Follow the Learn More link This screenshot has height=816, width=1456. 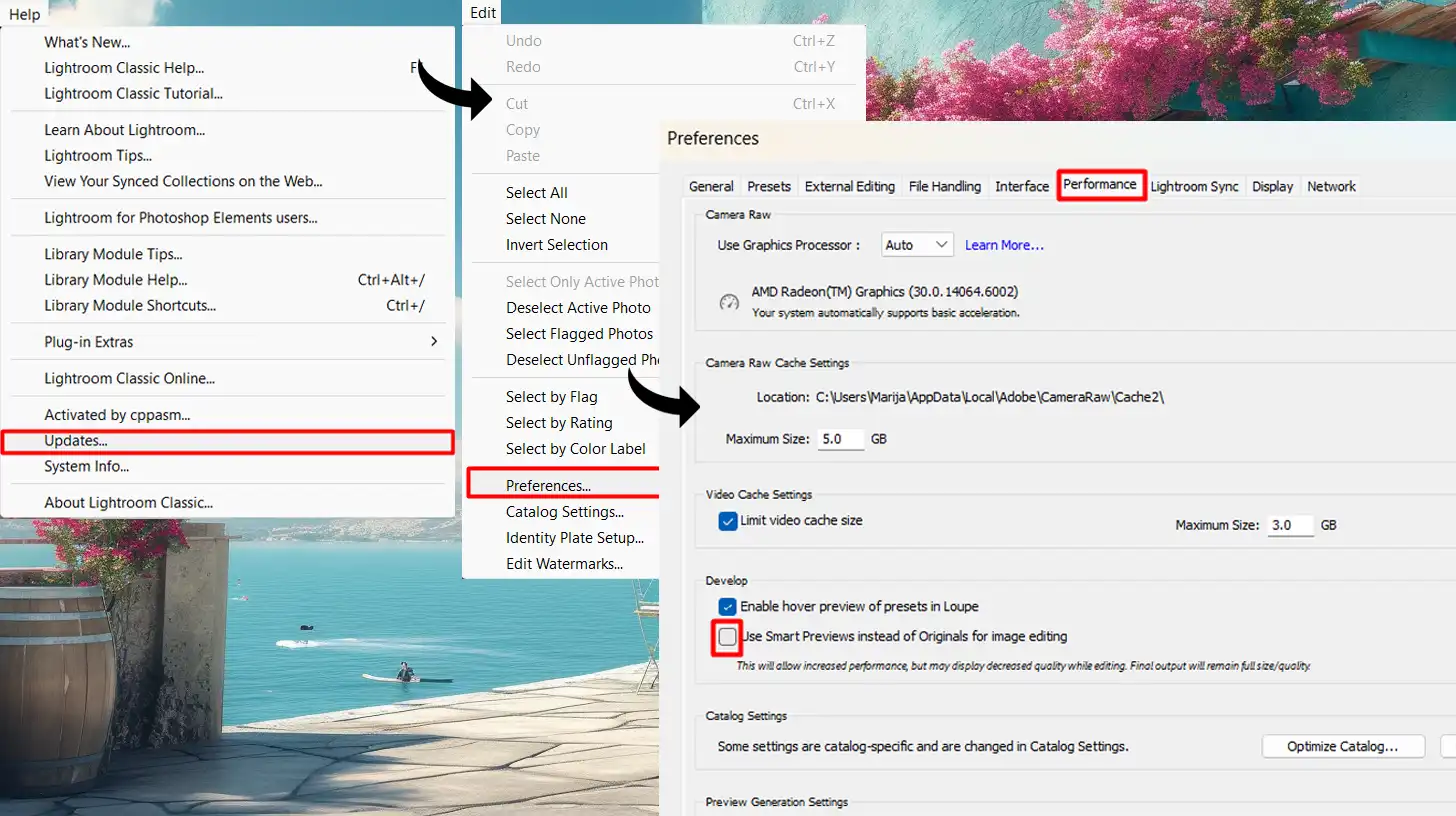[x=1004, y=245]
